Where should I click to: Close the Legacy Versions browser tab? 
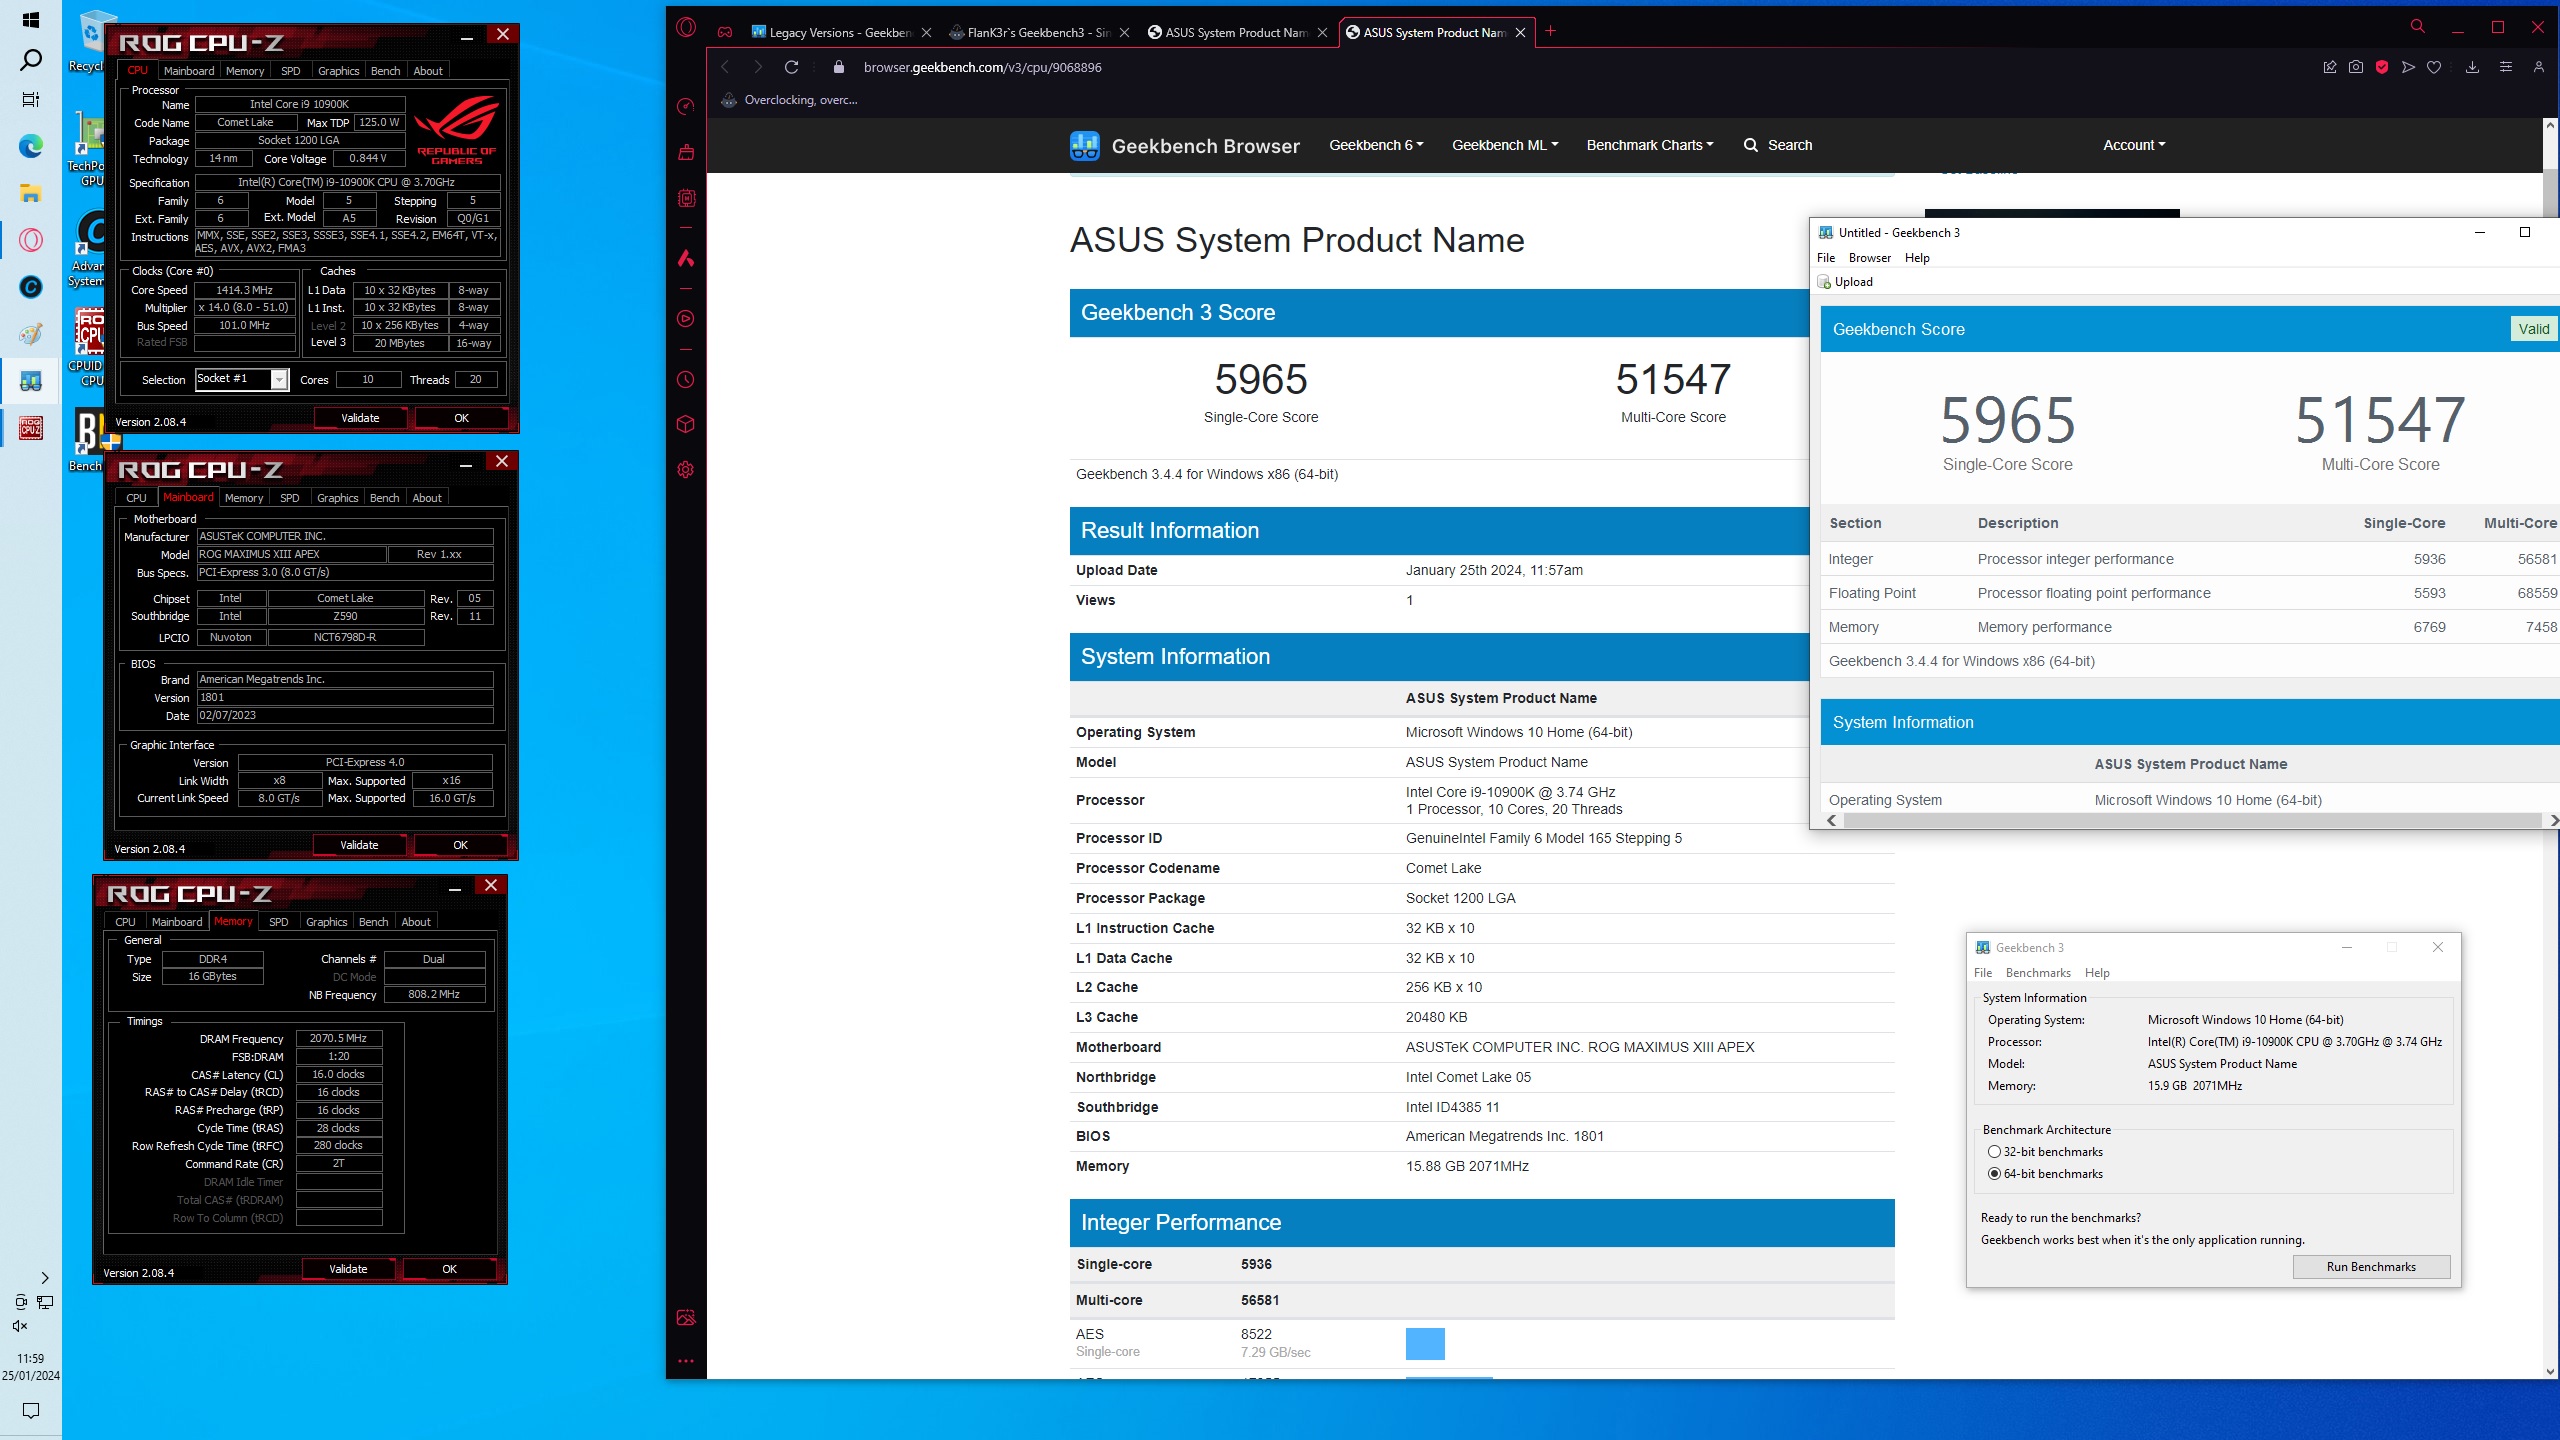click(x=926, y=33)
